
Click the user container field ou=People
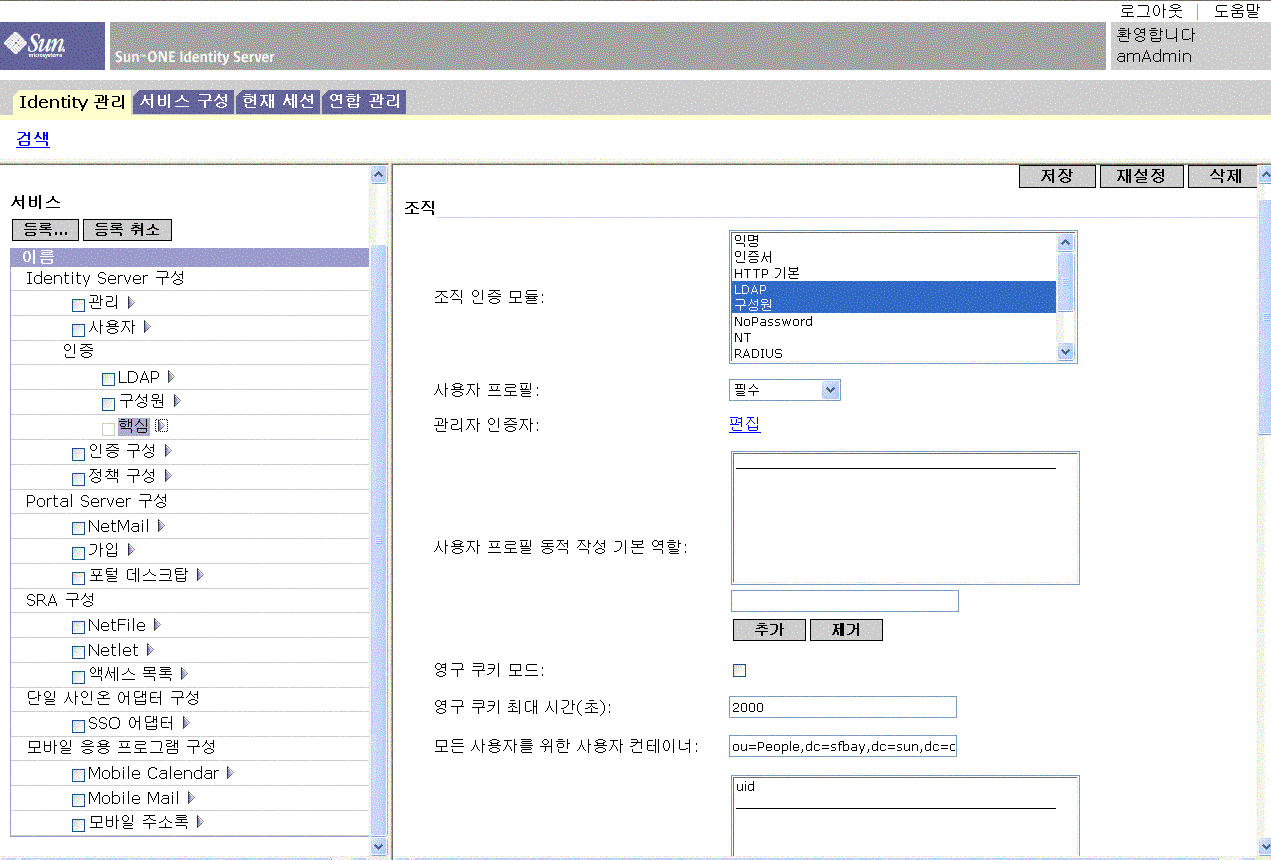click(843, 746)
